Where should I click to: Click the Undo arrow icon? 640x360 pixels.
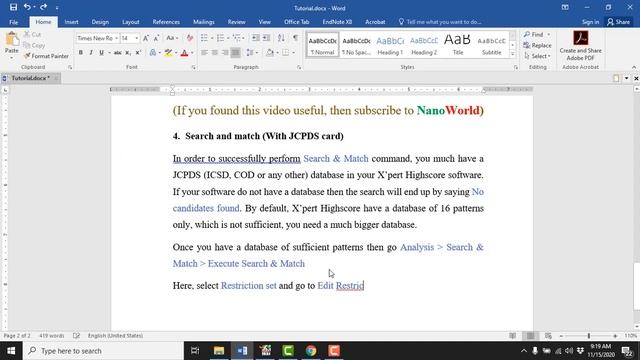[x=27, y=7]
